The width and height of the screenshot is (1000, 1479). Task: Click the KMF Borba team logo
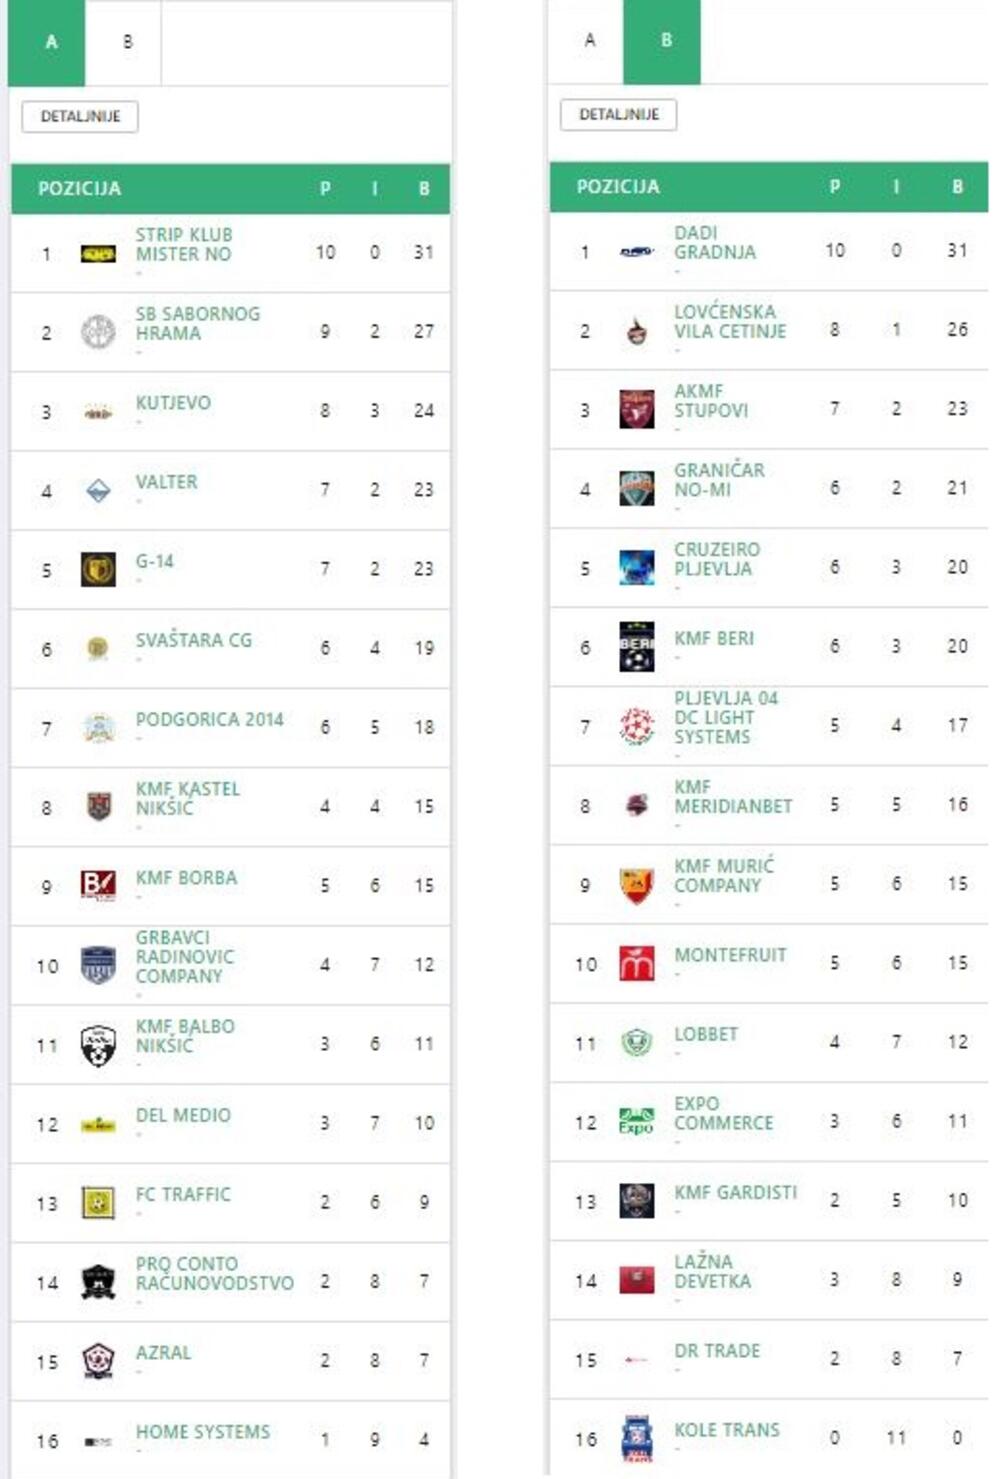tap(98, 885)
